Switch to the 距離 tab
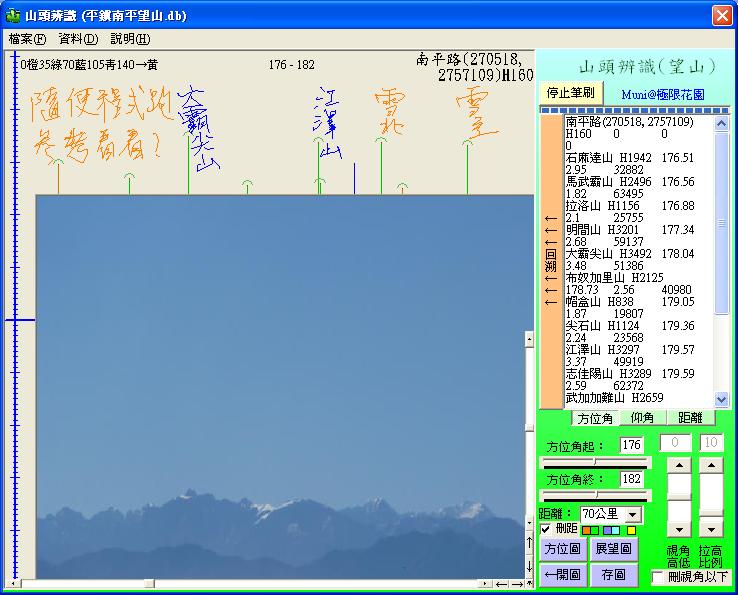The height and width of the screenshot is (595, 738). coord(690,418)
